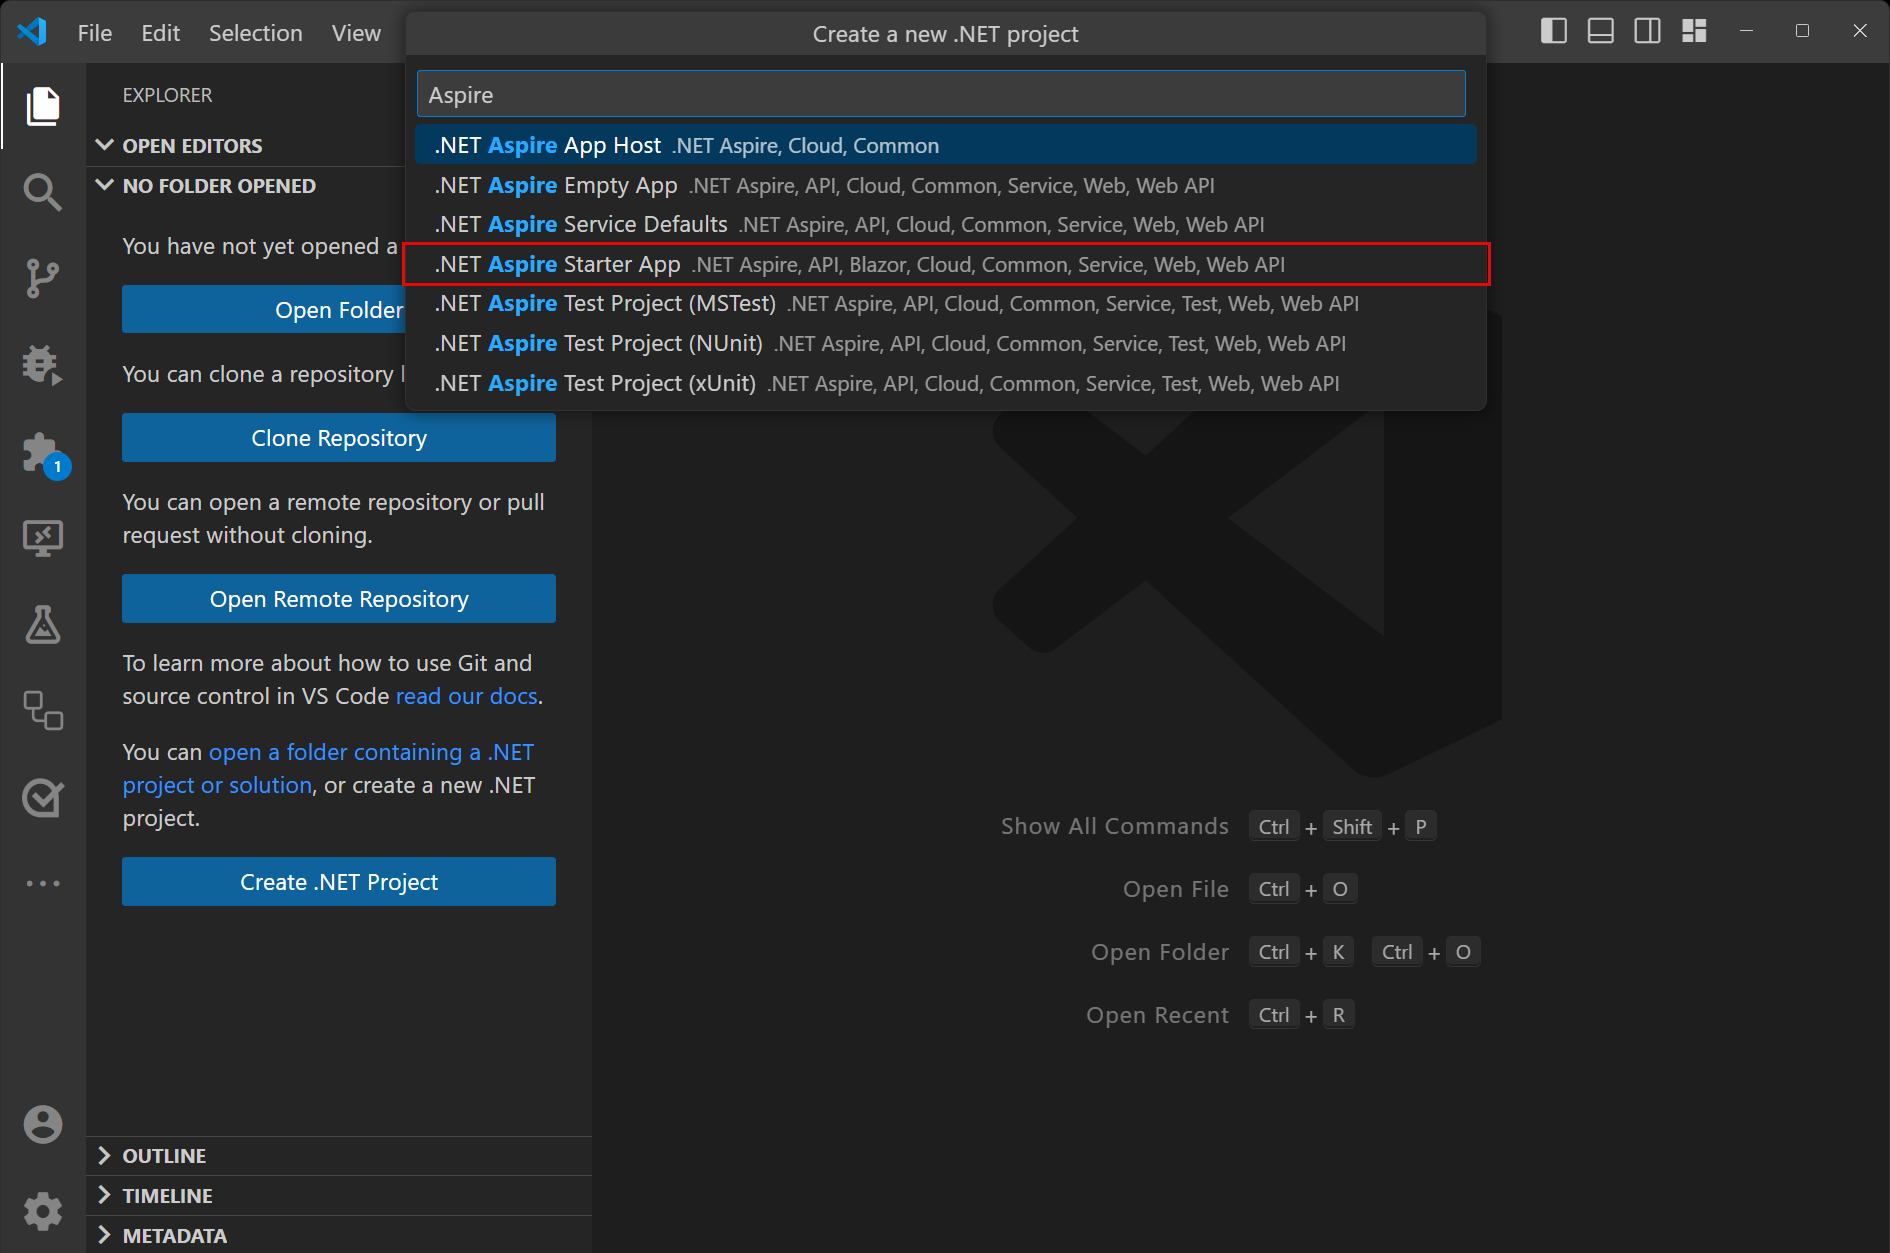Maximize the VS Code window
1890x1253 pixels.
coord(1803,31)
